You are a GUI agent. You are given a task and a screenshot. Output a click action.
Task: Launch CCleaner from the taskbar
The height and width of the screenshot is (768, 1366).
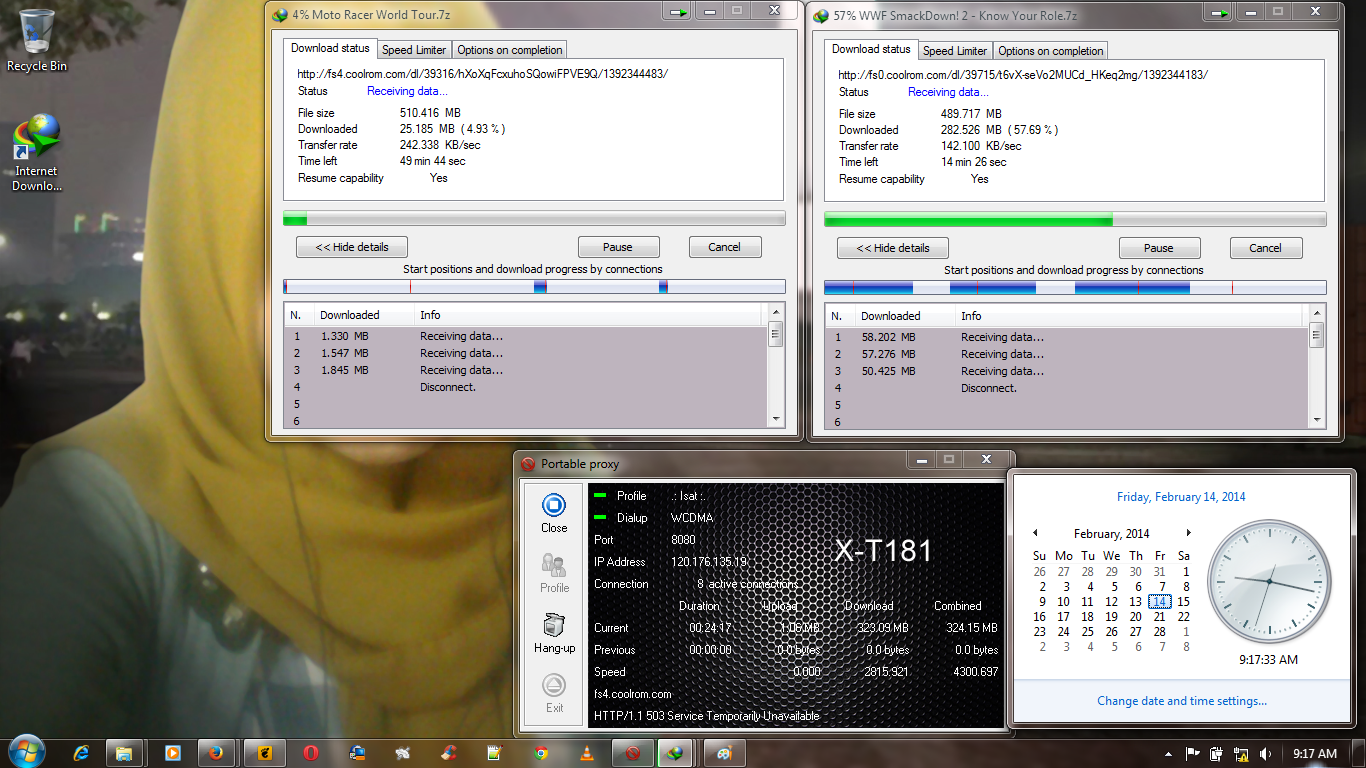point(450,753)
